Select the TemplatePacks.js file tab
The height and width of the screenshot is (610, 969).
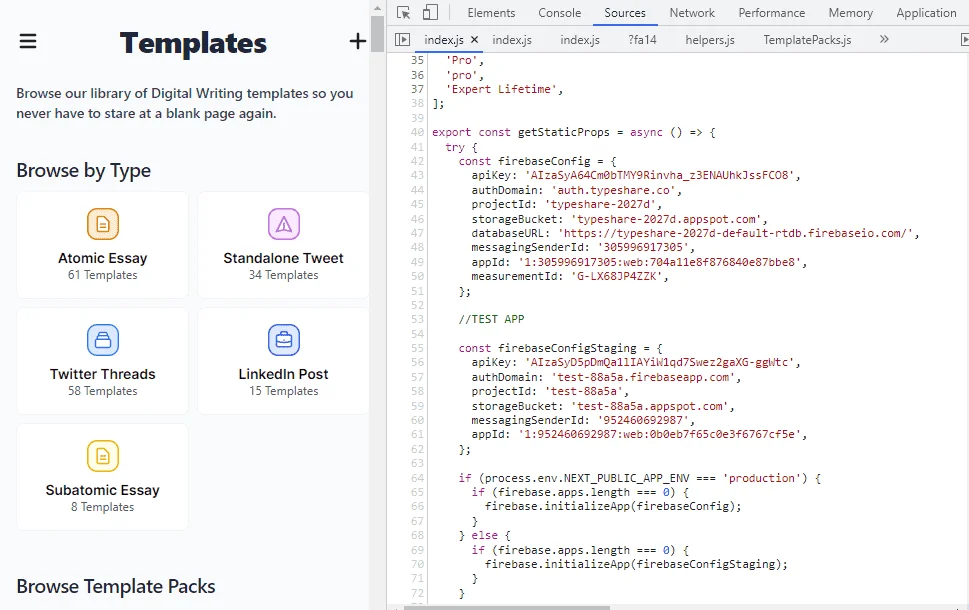pyautogui.click(x=807, y=40)
